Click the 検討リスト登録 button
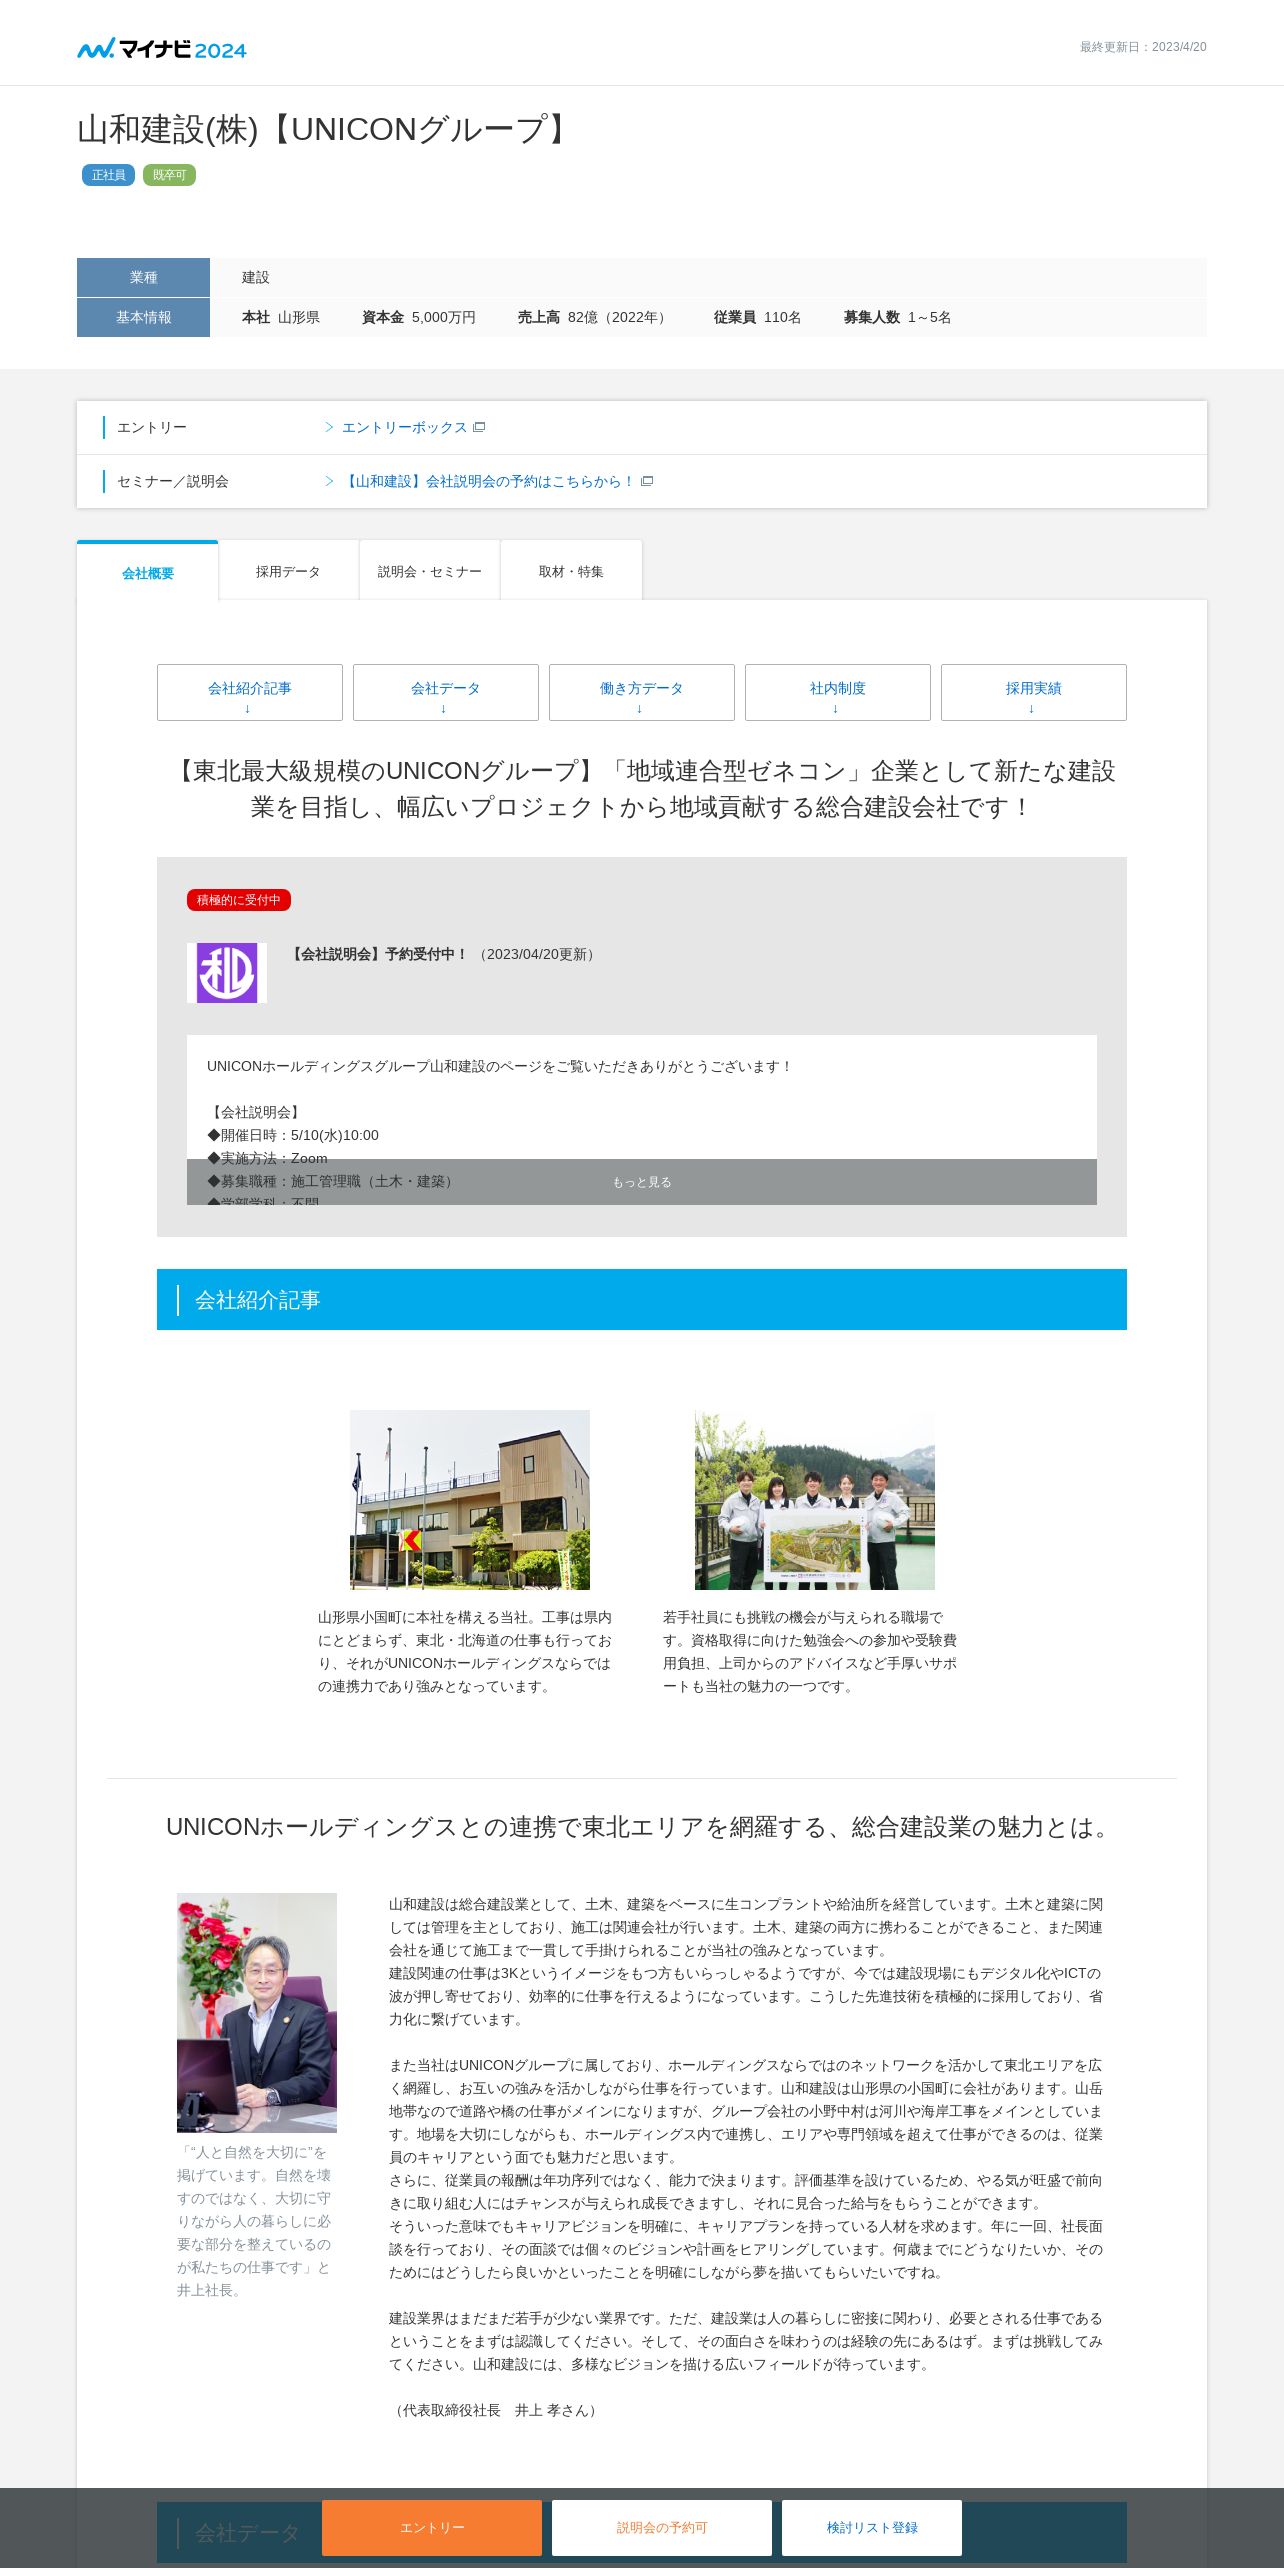The width and height of the screenshot is (1284, 2568). coord(872,2527)
